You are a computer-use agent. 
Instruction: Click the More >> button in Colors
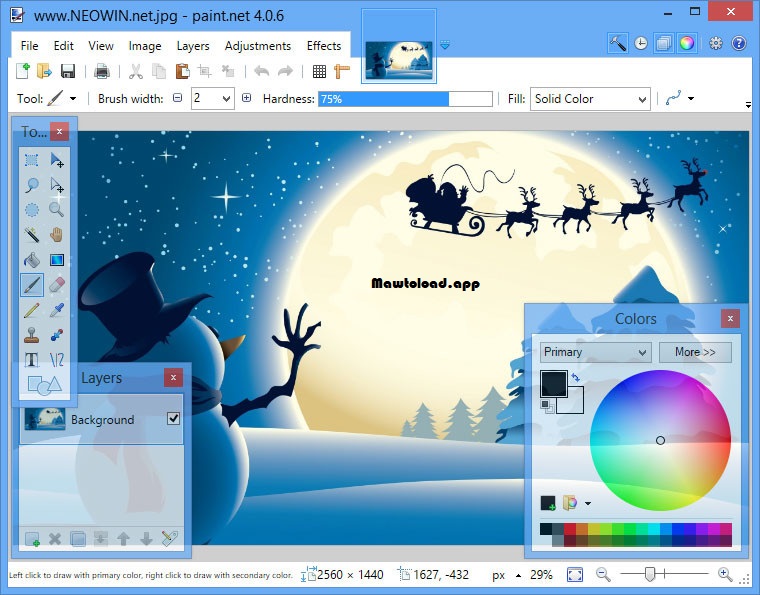tap(695, 352)
